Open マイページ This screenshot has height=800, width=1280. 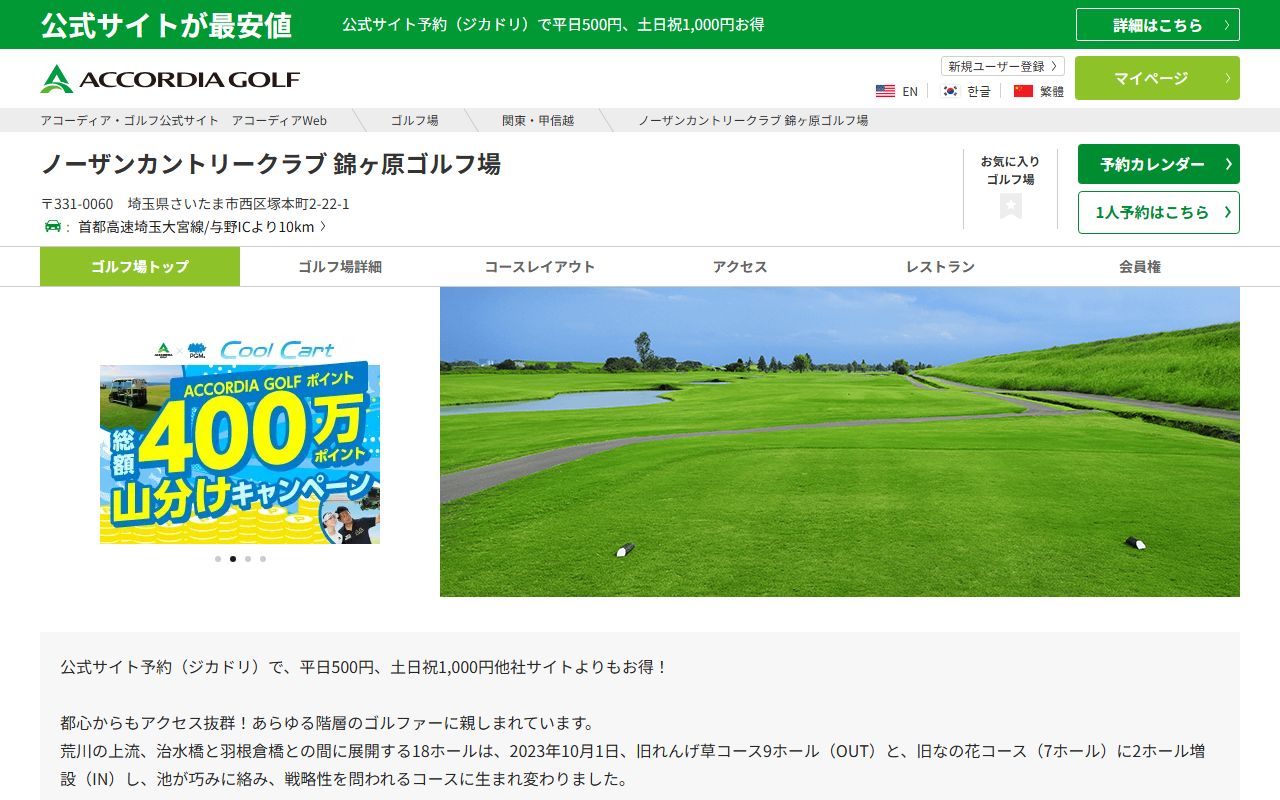click(x=1158, y=78)
